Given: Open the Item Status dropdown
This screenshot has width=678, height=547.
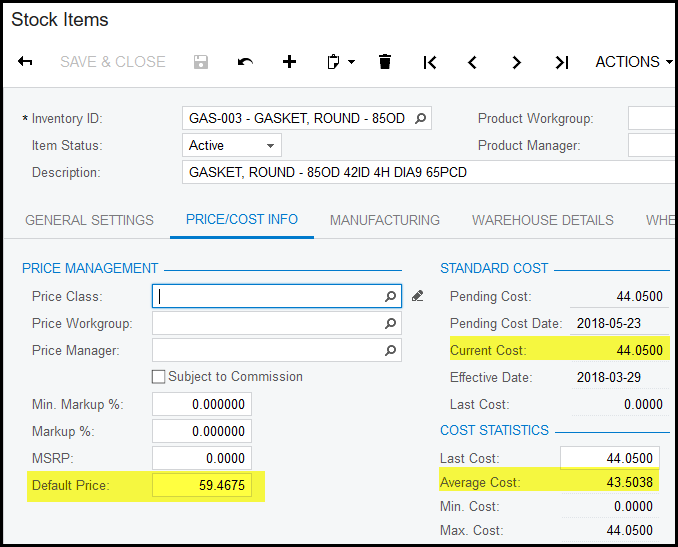Looking at the screenshot, I should pyautogui.click(x=231, y=145).
